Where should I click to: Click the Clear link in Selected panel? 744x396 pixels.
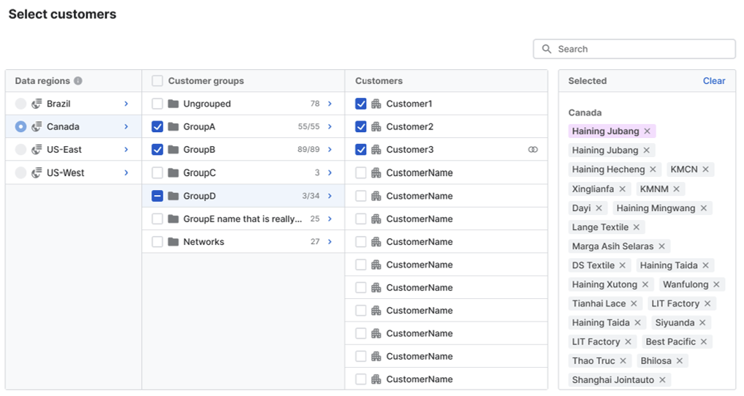[714, 81]
